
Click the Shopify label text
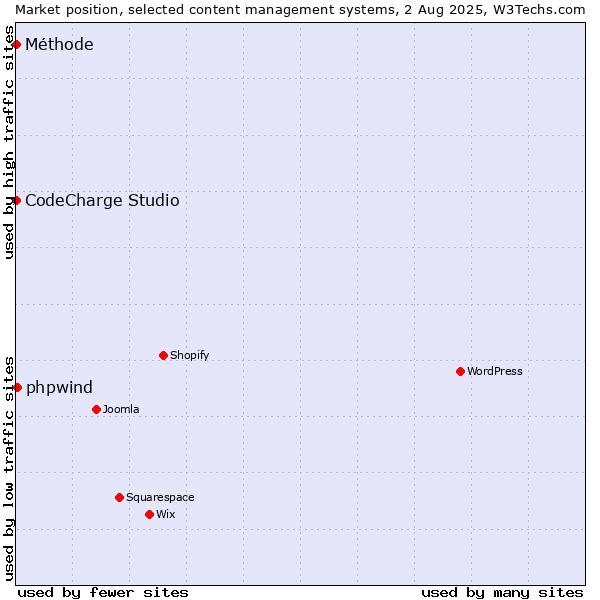(189, 355)
